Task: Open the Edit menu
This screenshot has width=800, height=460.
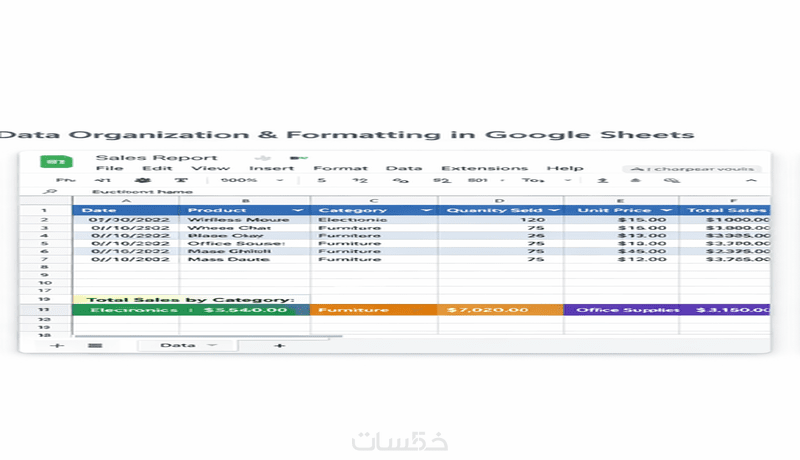Action: [x=157, y=168]
